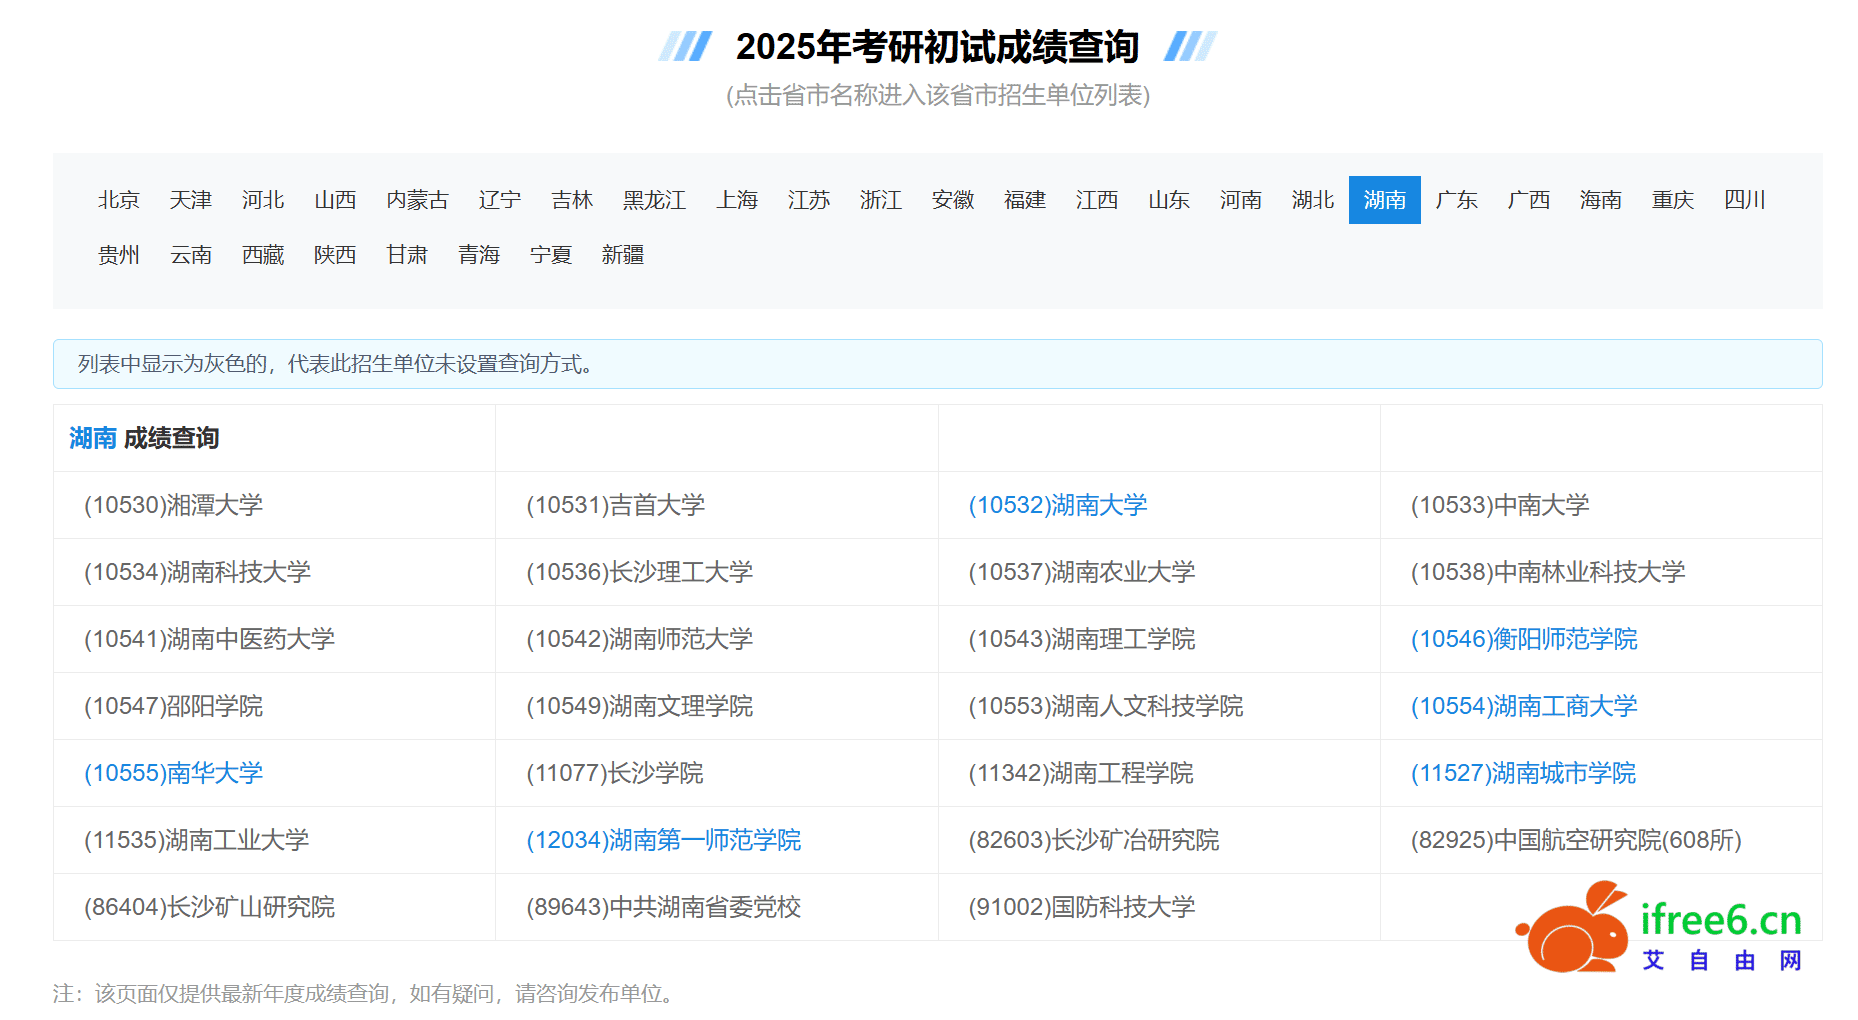Click the (91002)国防科技大学 entry
The image size is (1858, 1020).
point(1081,907)
